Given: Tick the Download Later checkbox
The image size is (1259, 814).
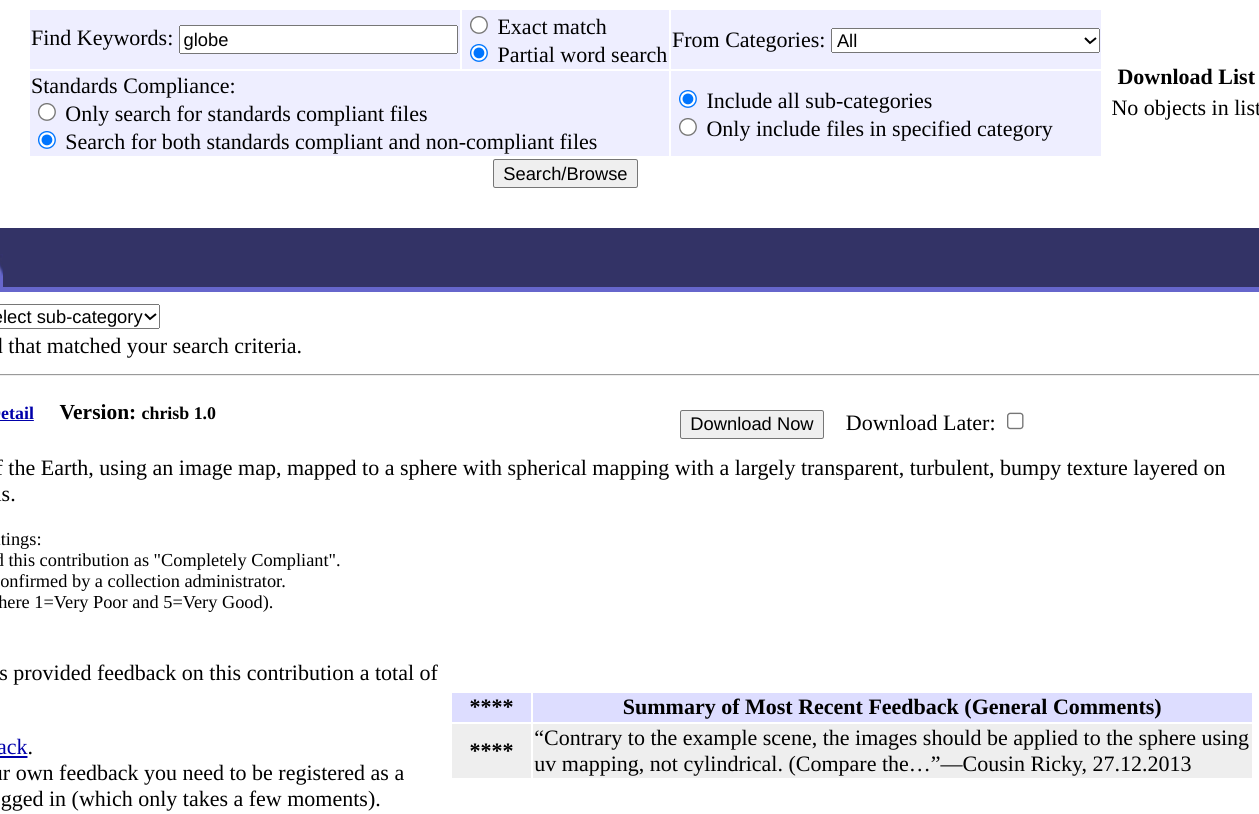Looking at the screenshot, I should [x=1015, y=421].
